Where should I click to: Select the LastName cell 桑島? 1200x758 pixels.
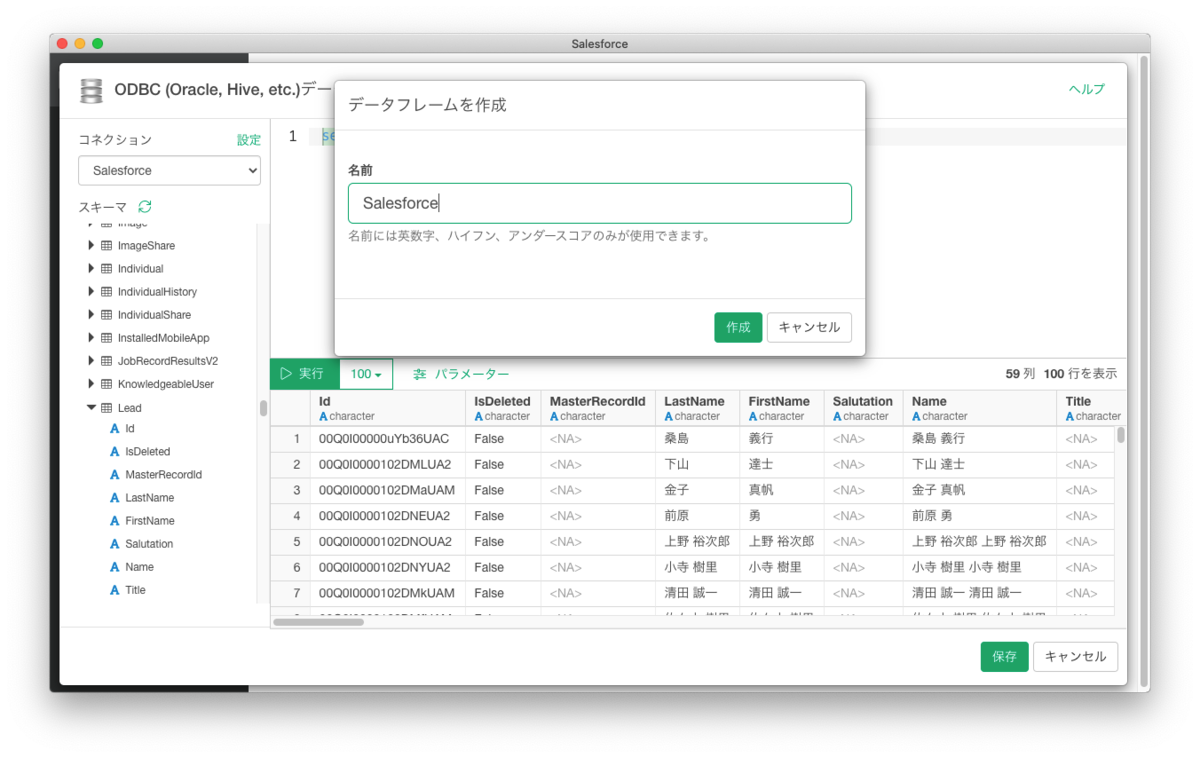pyautogui.click(x=697, y=439)
